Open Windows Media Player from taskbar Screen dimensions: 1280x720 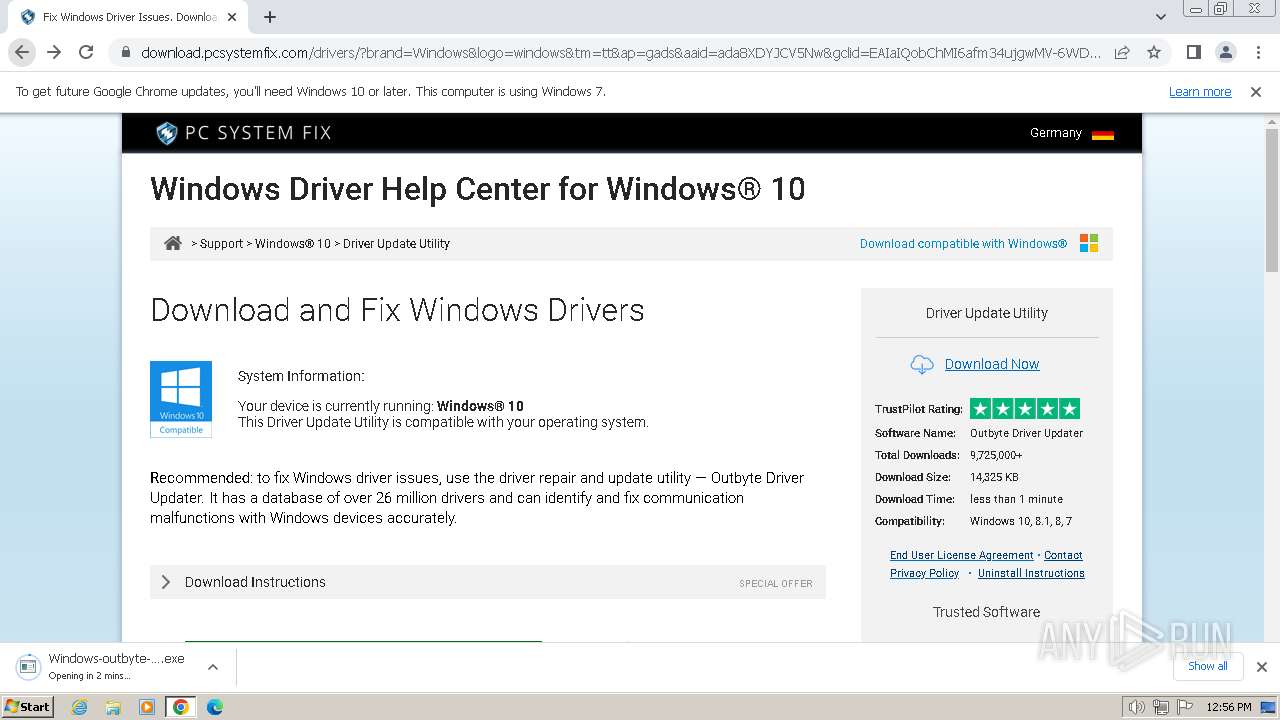[147, 707]
